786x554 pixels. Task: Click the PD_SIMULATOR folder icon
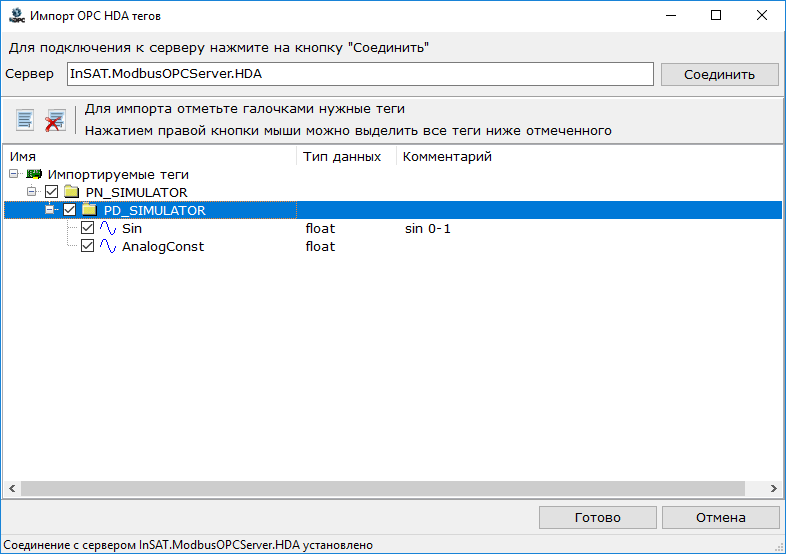pyautogui.click(x=90, y=210)
